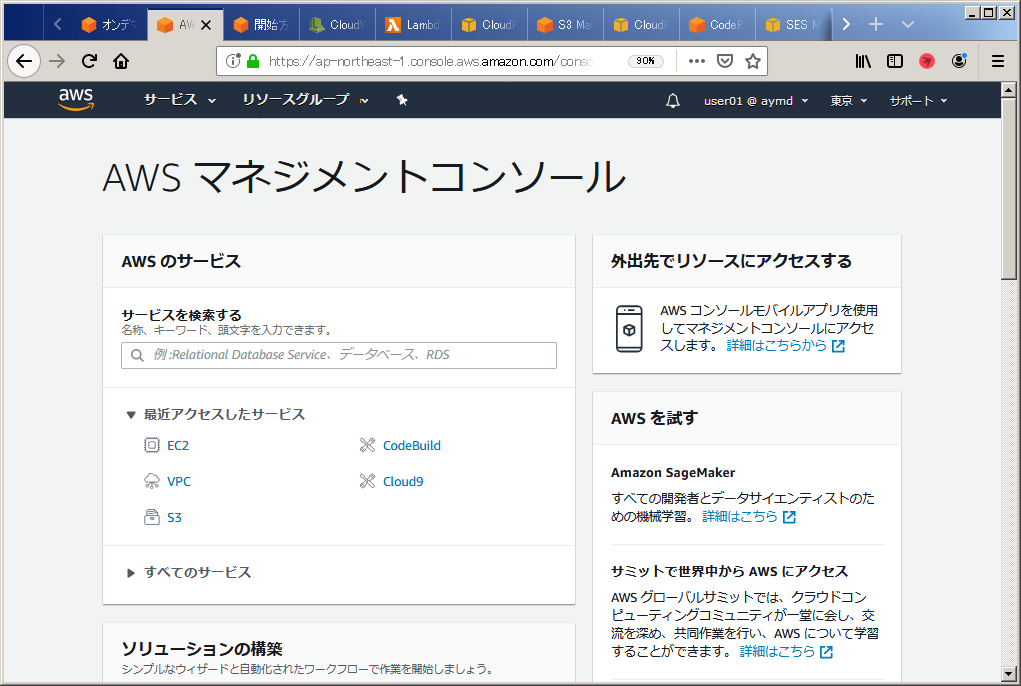Switch to the first CloudW tab
This screenshot has width=1021, height=686.
click(337, 25)
